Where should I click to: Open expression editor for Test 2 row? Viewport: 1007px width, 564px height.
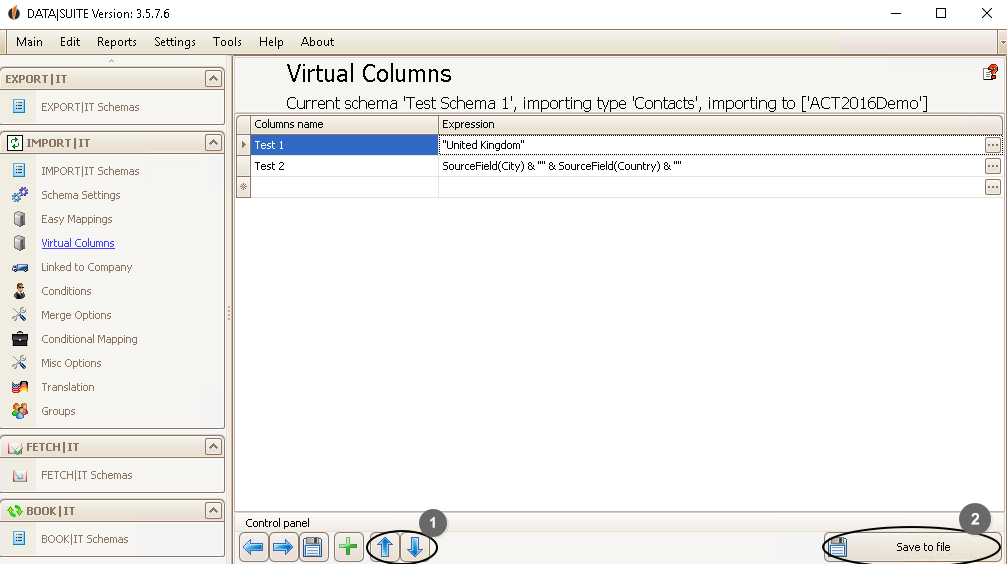coord(992,166)
